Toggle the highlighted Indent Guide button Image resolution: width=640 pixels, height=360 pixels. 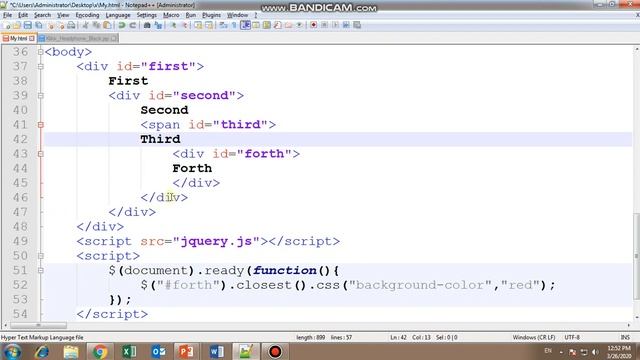pos(245,25)
